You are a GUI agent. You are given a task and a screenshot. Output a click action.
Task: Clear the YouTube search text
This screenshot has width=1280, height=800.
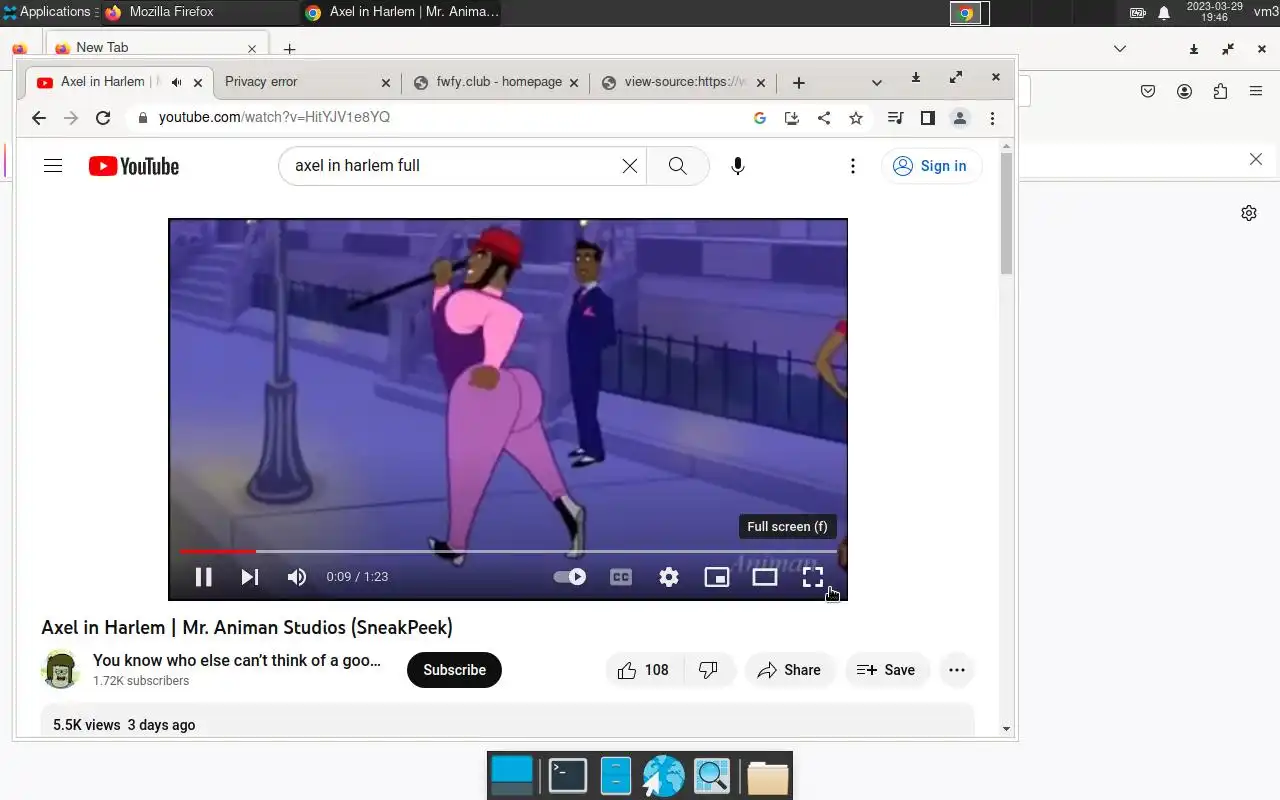pos(630,166)
